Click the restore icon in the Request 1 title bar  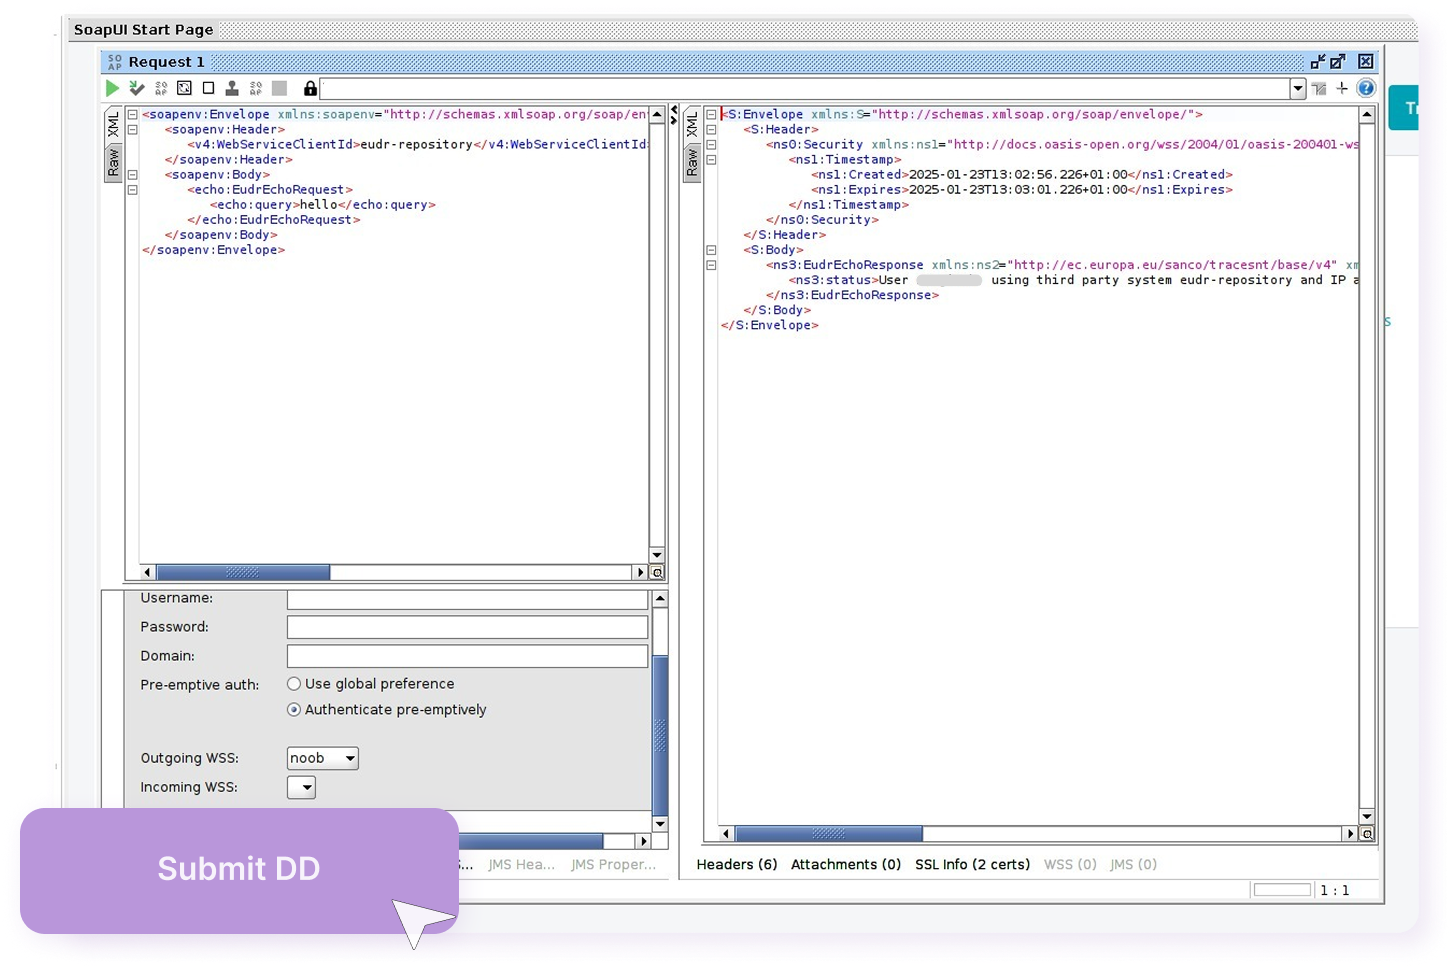pos(1318,62)
